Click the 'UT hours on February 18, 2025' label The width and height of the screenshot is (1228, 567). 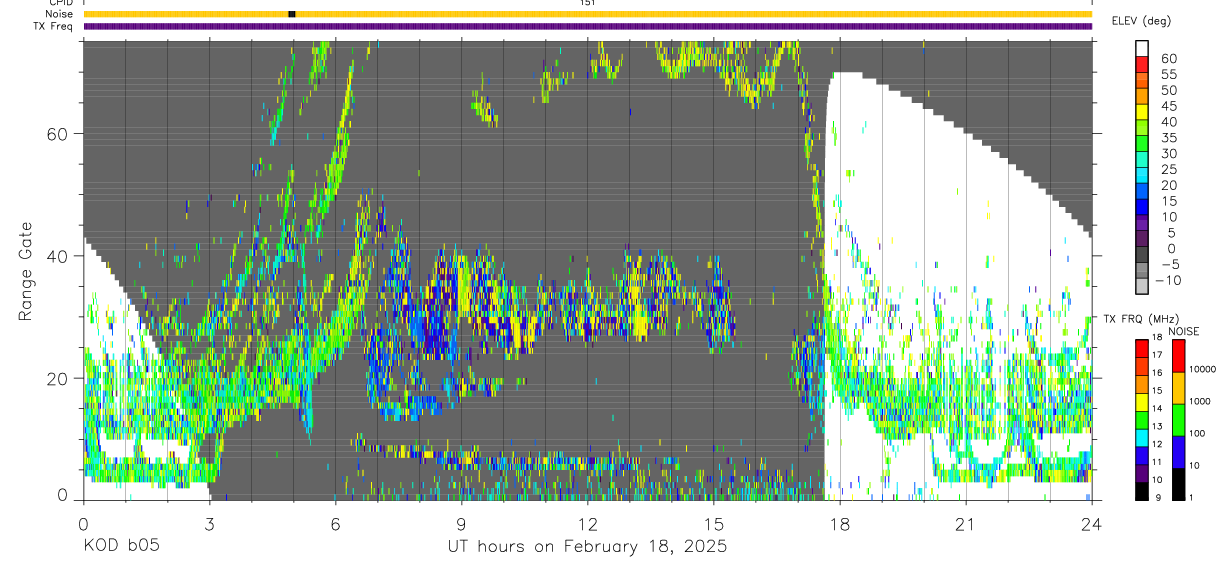587,547
